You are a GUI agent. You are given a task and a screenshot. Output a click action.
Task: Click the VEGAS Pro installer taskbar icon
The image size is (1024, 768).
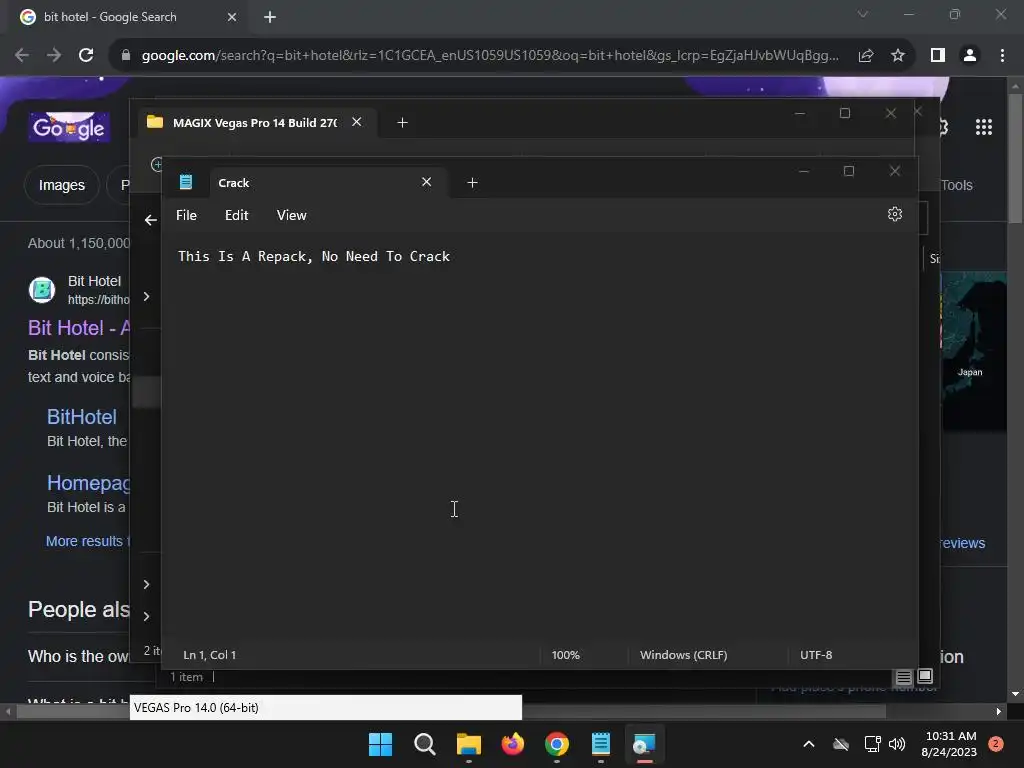(x=644, y=744)
